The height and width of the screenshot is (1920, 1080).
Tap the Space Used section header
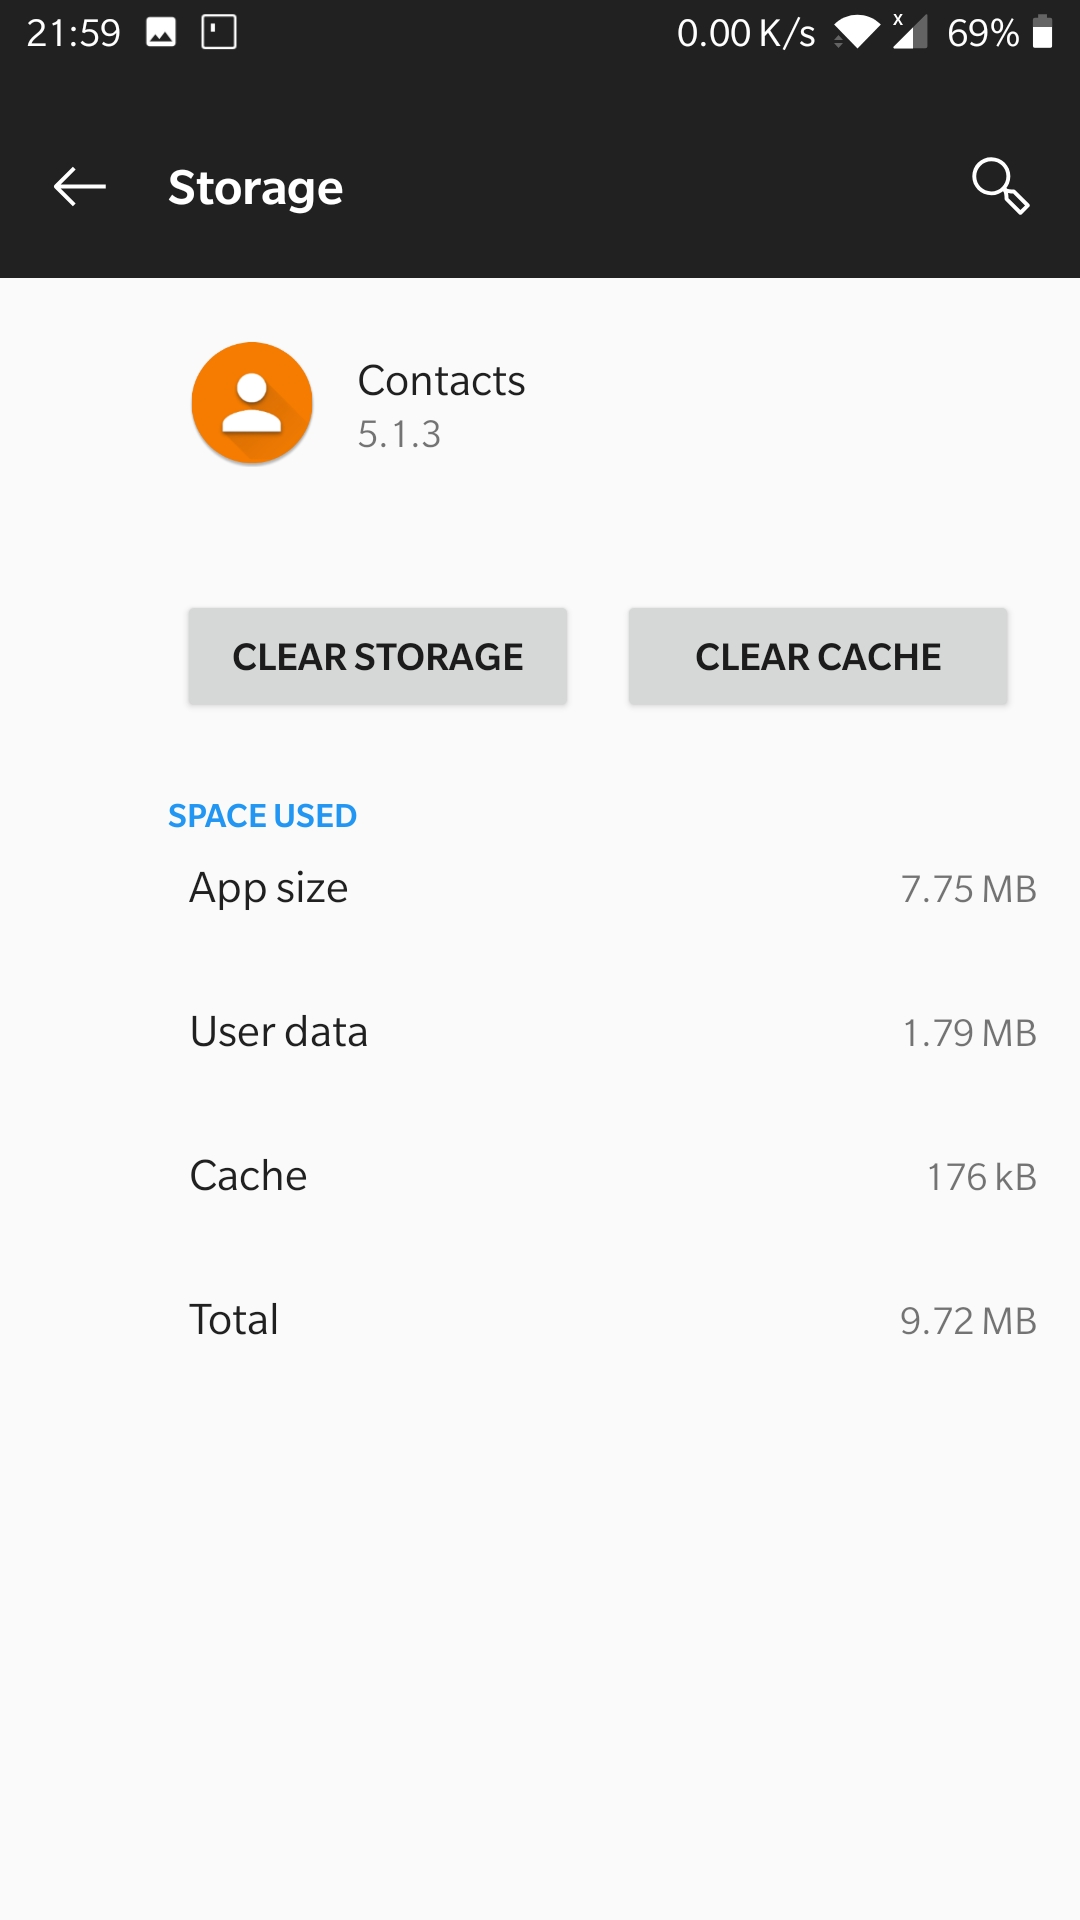click(262, 816)
